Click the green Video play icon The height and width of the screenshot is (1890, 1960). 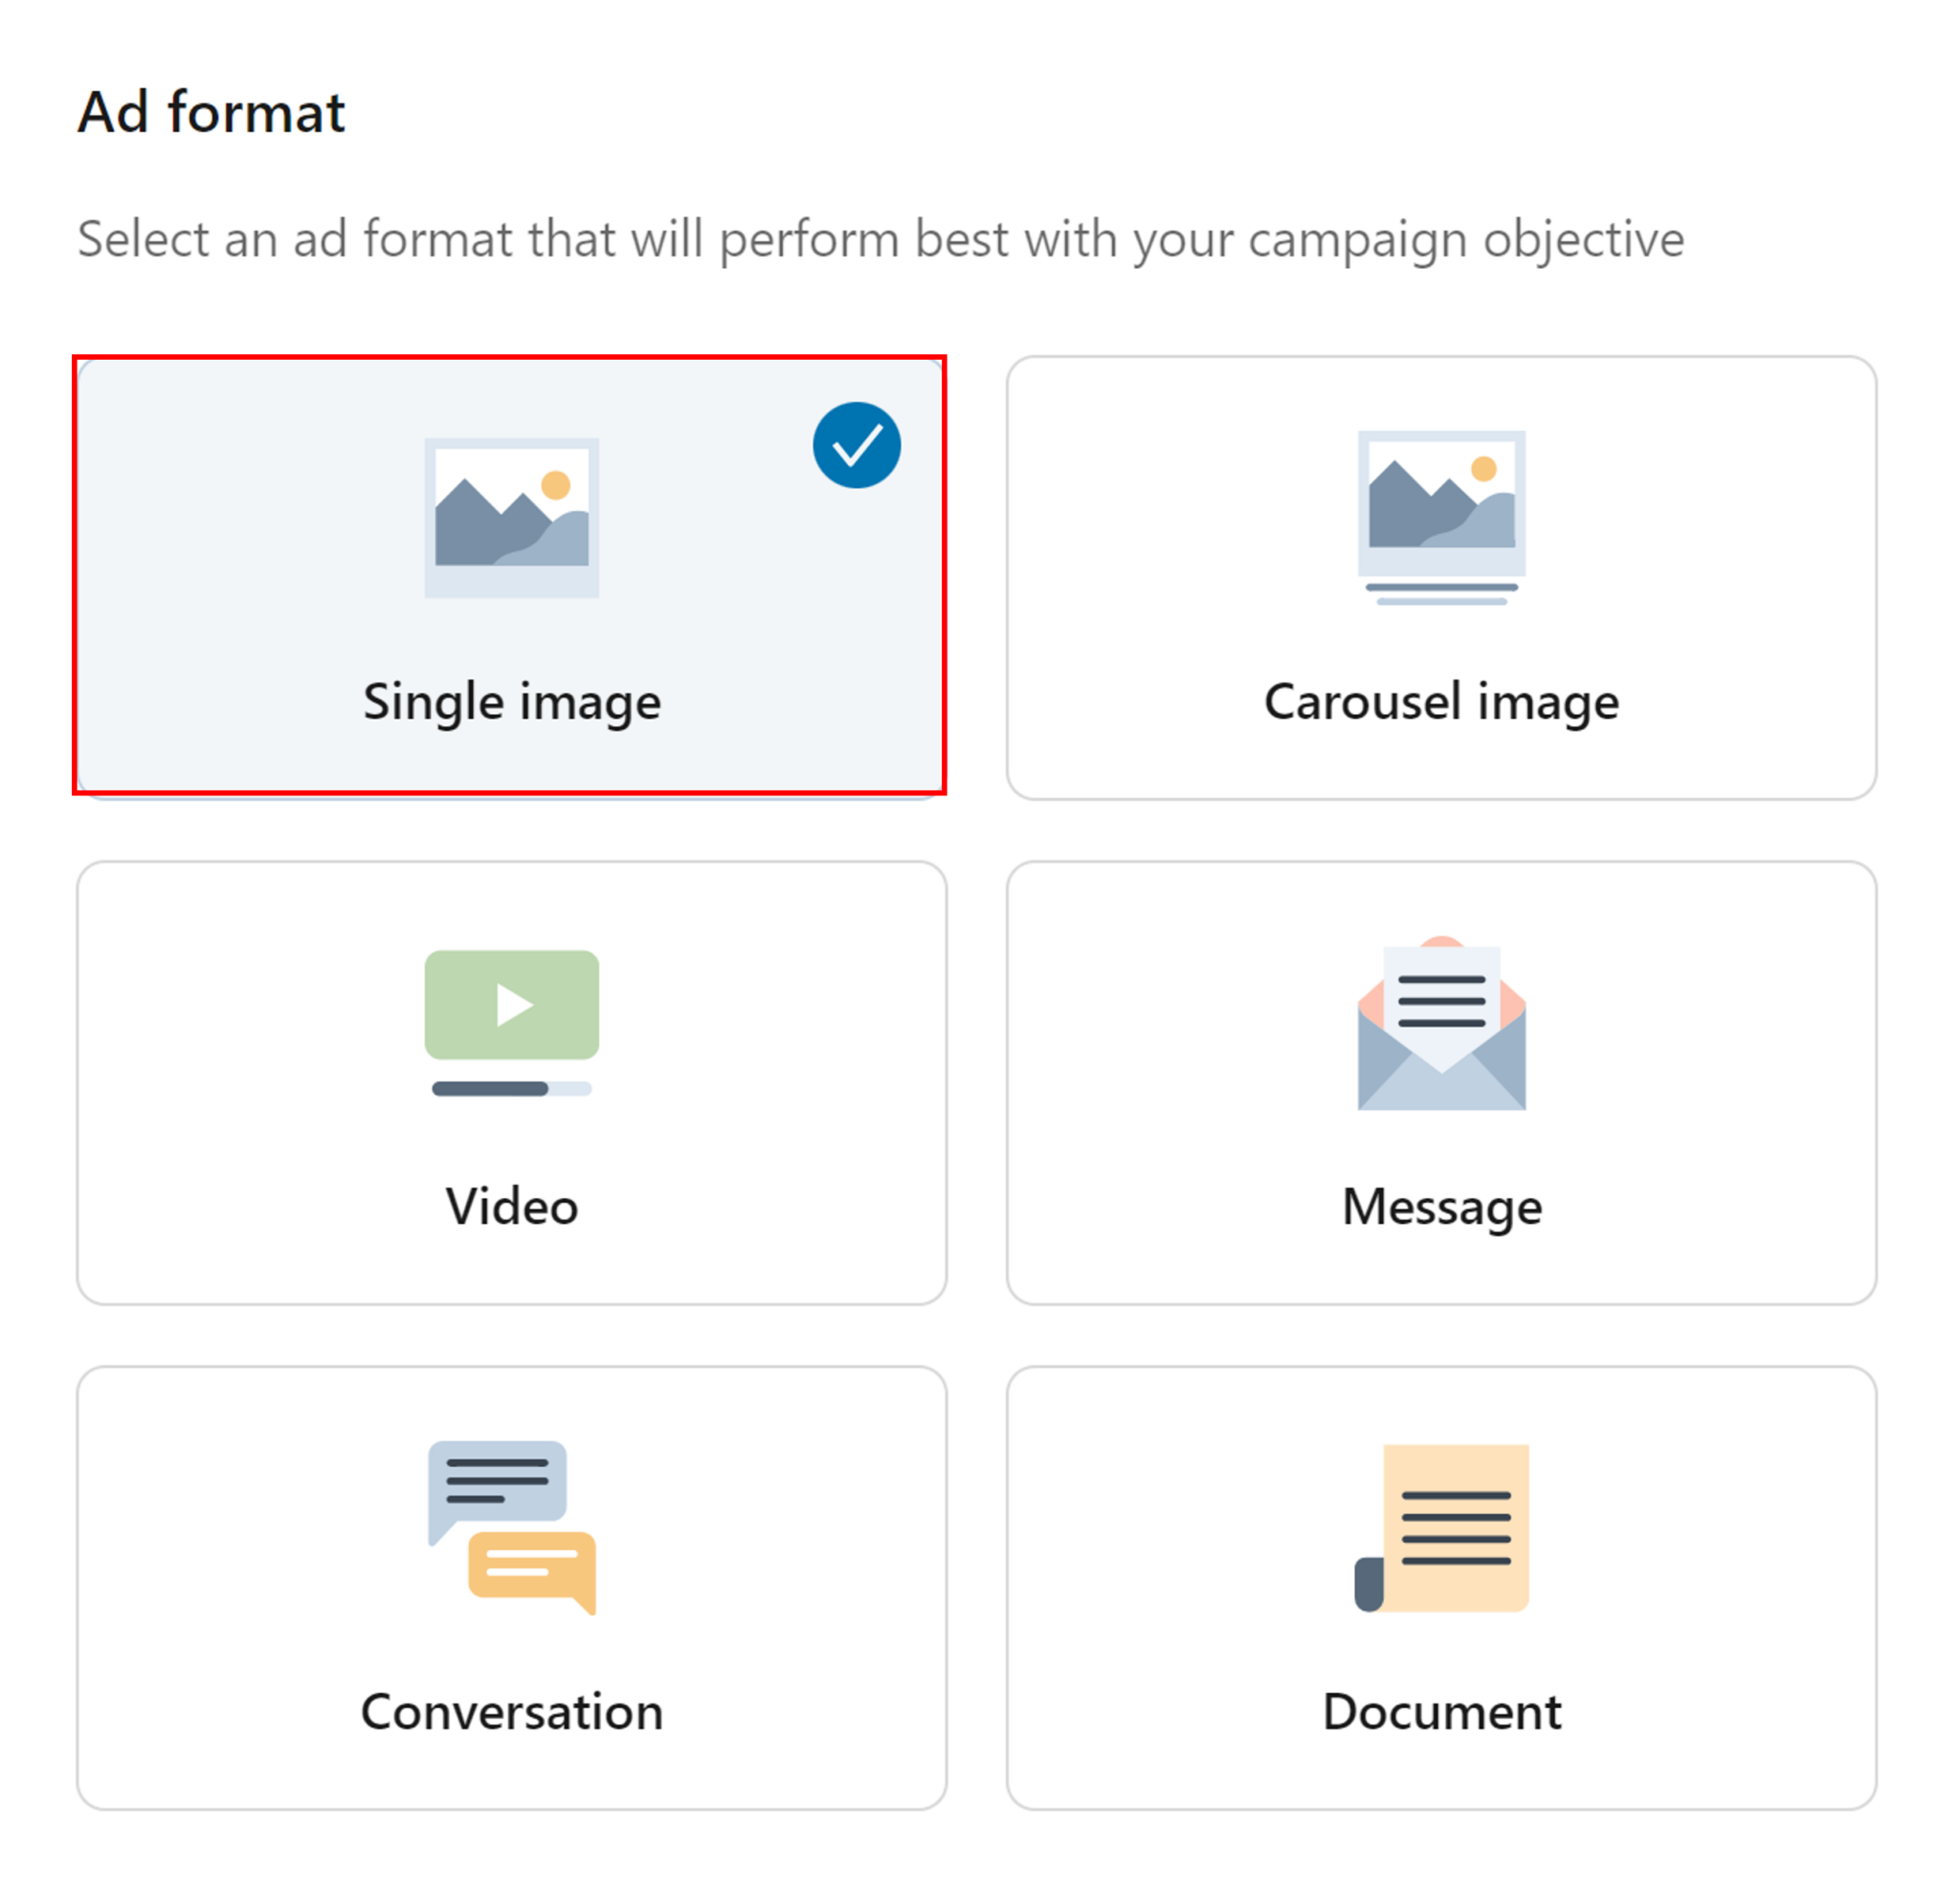(x=511, y=1005)
